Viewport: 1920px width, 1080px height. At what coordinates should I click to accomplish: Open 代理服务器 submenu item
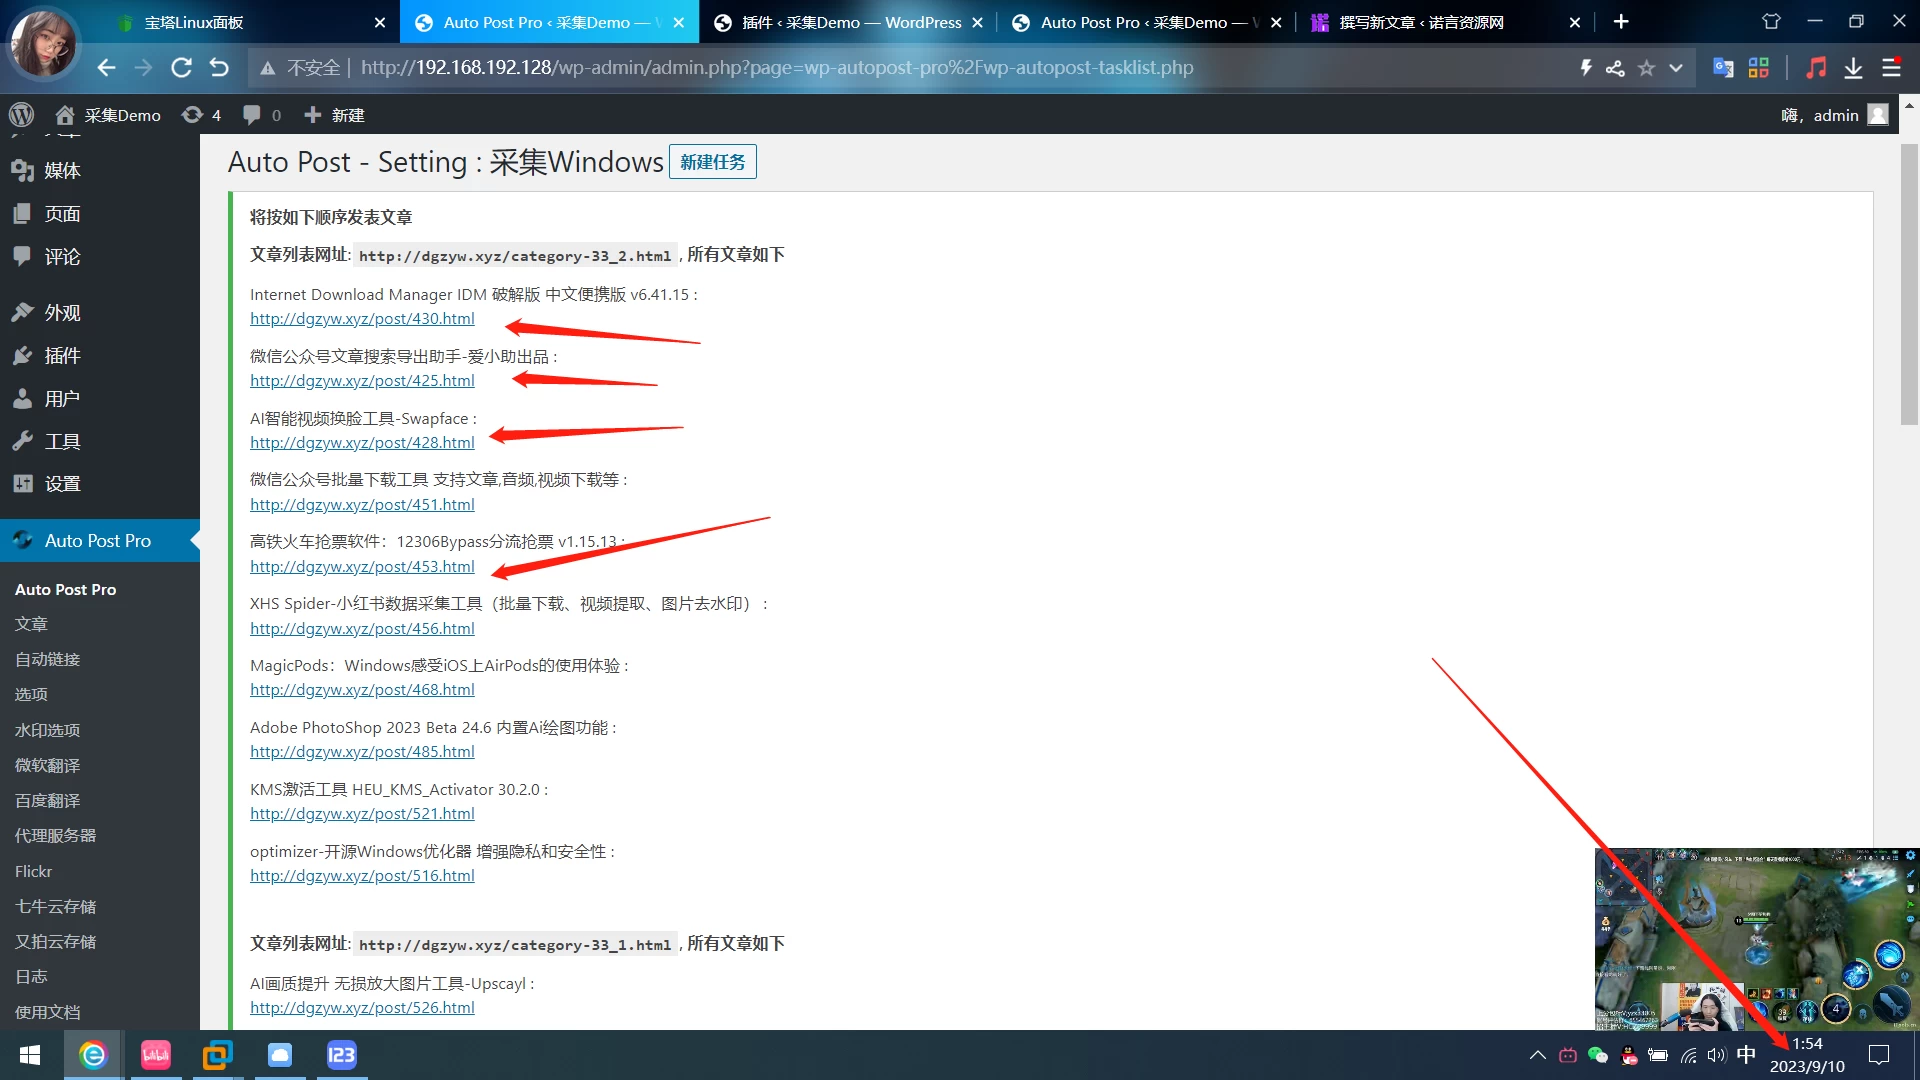(x=55, y=836)
